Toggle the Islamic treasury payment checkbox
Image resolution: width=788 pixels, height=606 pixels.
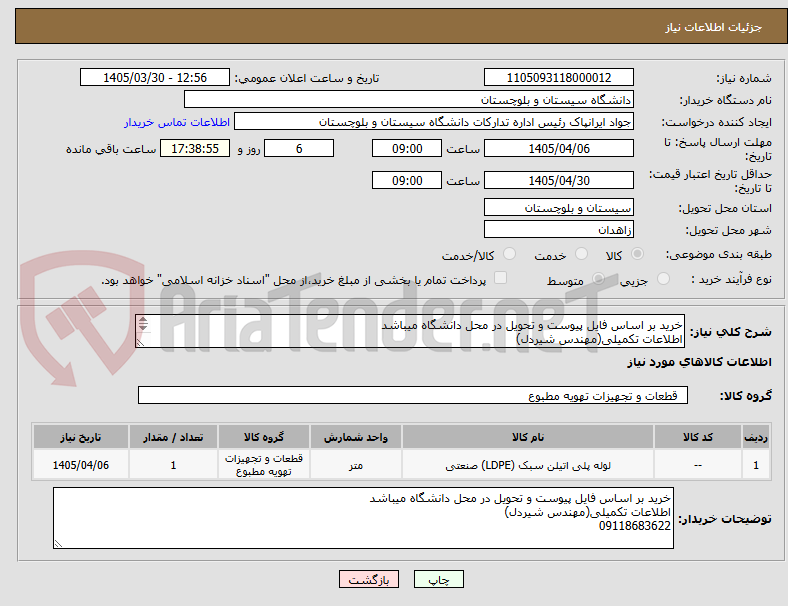click(x=501, y=278)
